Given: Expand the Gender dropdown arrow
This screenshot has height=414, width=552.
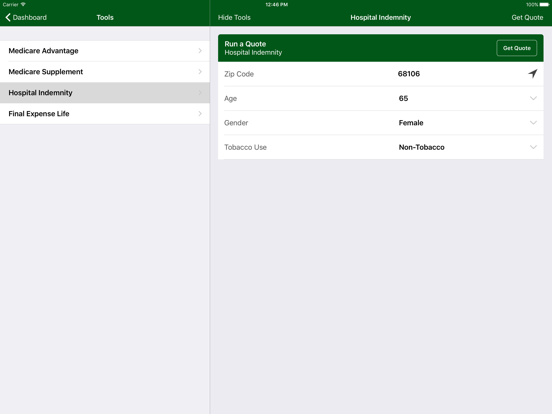Looking at the screenshot, I should [x=533, y=123].
